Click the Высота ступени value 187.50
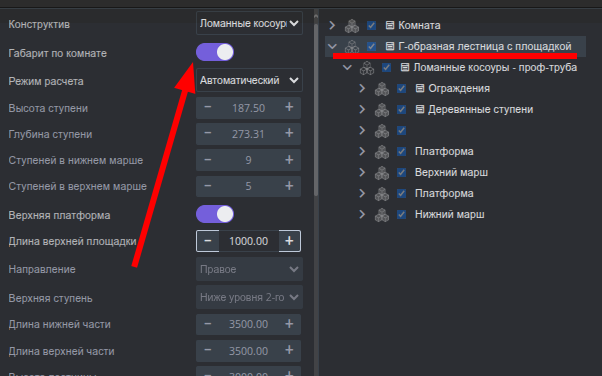Image resolution: width=602 pixels, height=376 pixels. 249,108
